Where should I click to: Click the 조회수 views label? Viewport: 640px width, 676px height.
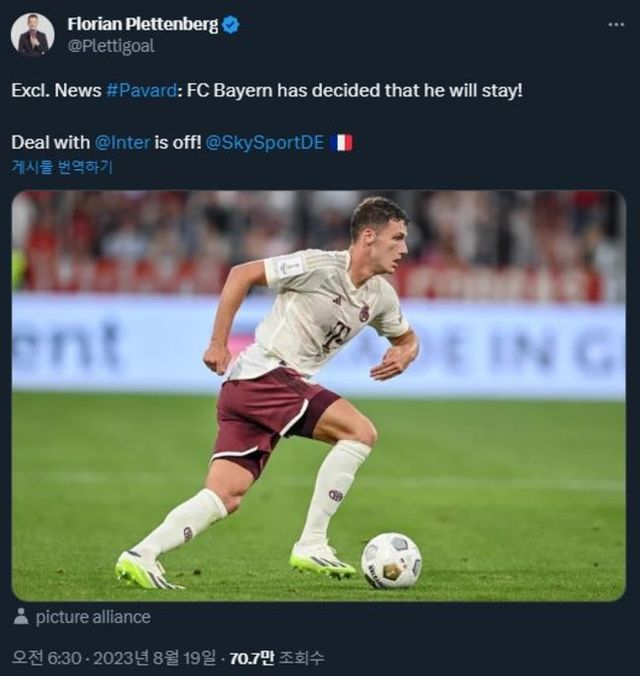[302, 658]
